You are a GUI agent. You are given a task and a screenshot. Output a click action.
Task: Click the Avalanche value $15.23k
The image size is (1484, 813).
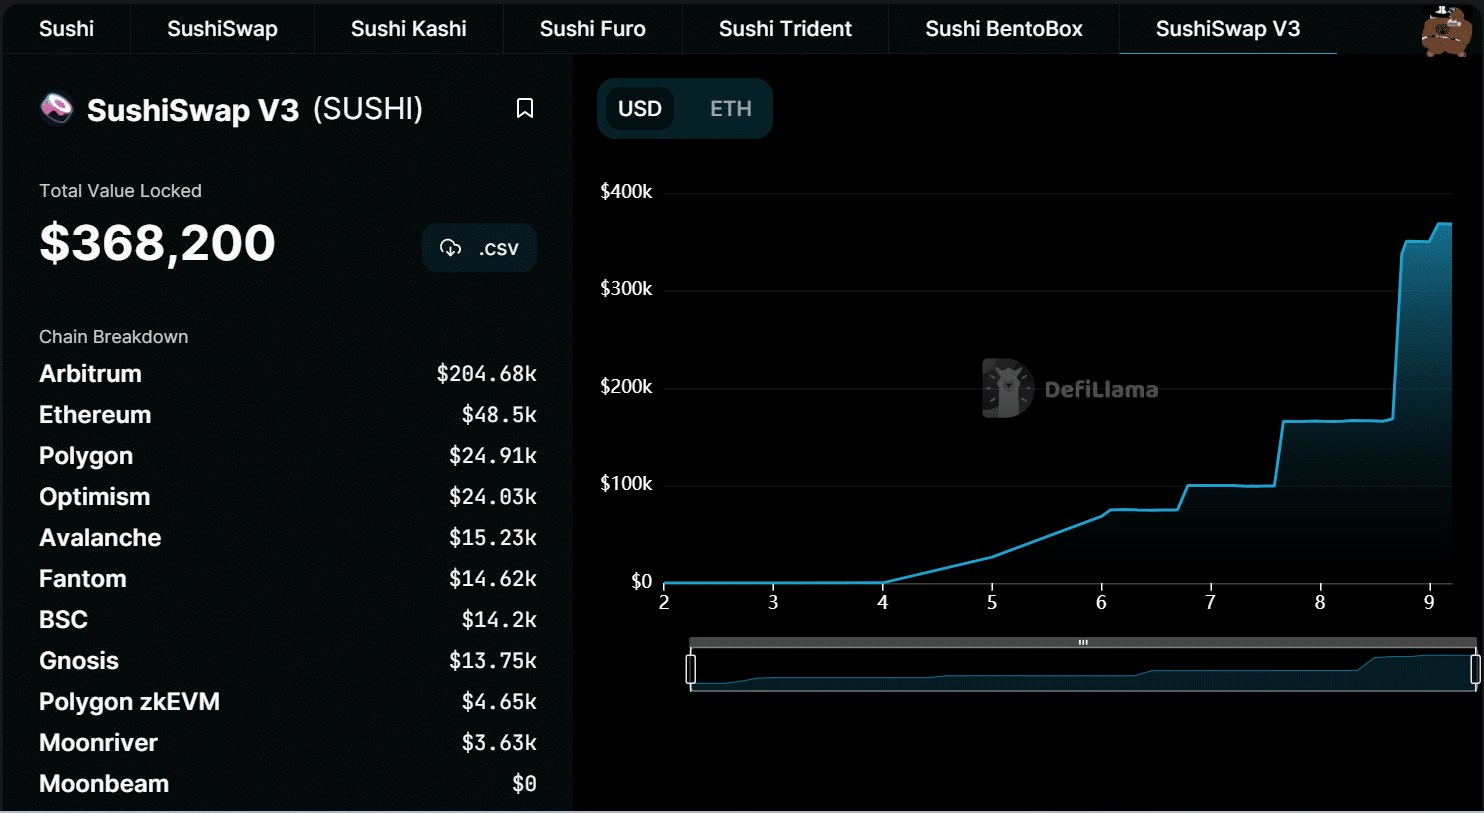pyautogui.click(x=493, y=538)
